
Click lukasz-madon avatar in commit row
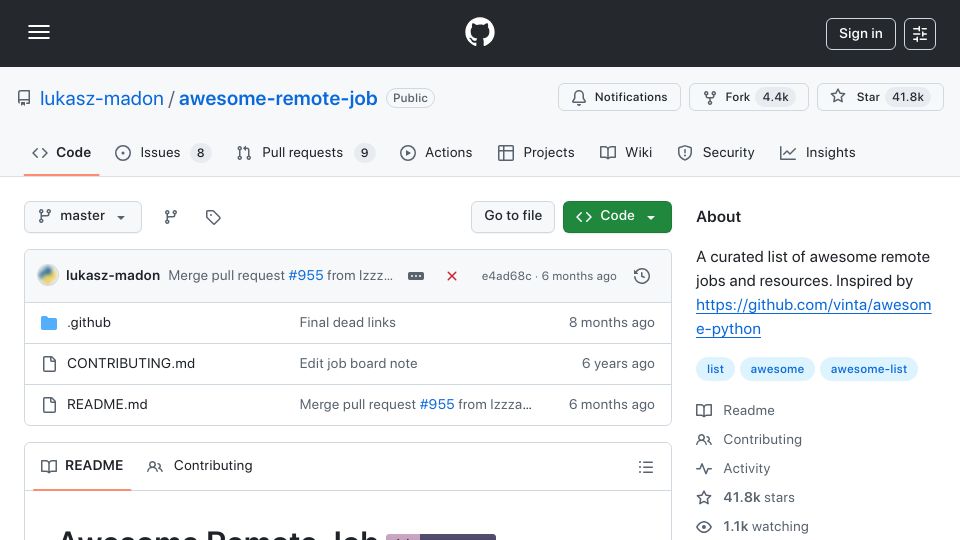coord(48,276)
